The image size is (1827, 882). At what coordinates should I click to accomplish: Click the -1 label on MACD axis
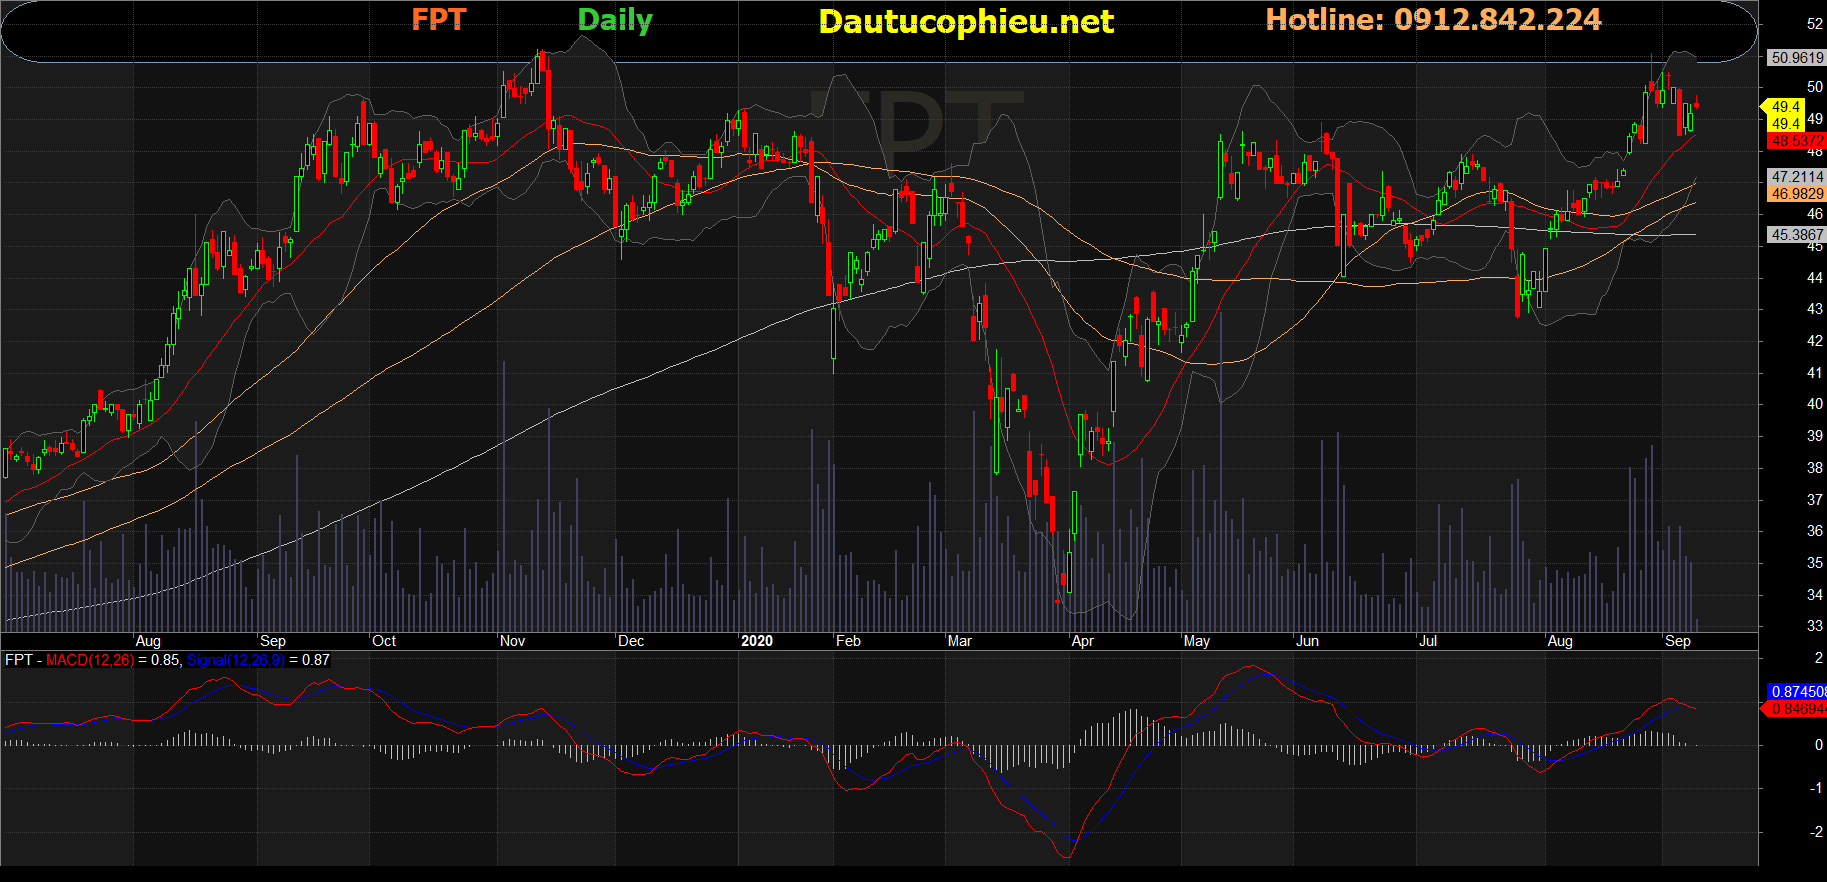(x=1816, y=788)
